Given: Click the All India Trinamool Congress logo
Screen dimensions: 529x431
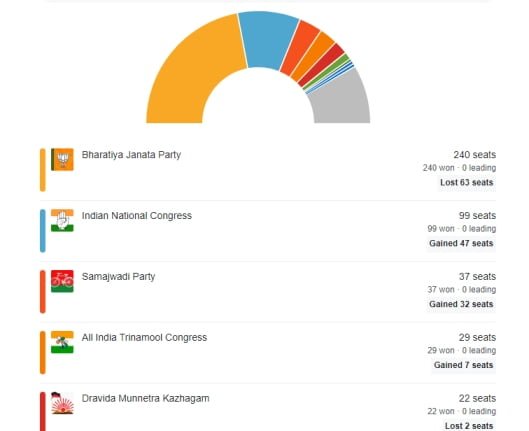Looking at the screenshot, I should [x=62, y=342].
